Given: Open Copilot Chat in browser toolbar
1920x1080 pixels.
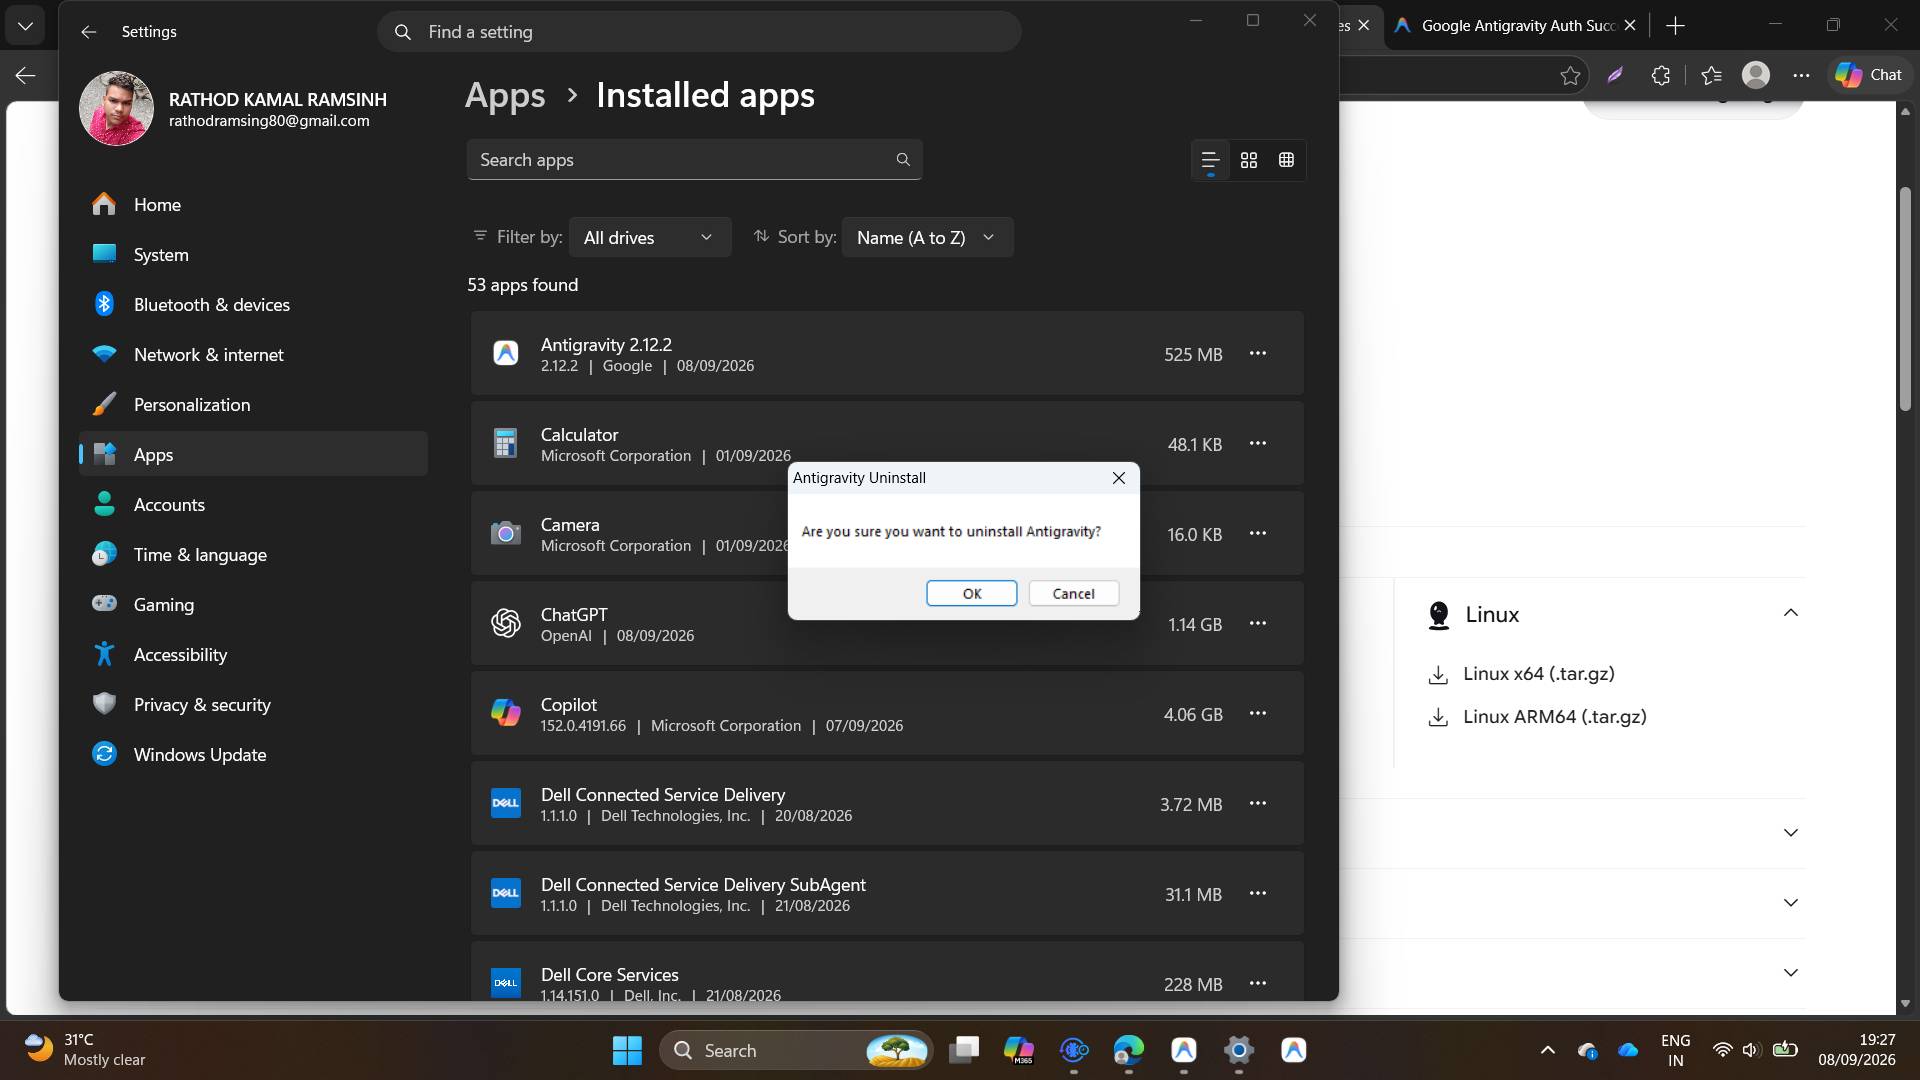Looking at the screenshot, I should pos(1868,75).
